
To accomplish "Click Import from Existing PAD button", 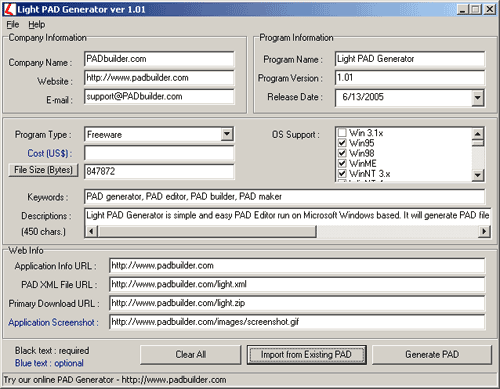I will point(306,354).
